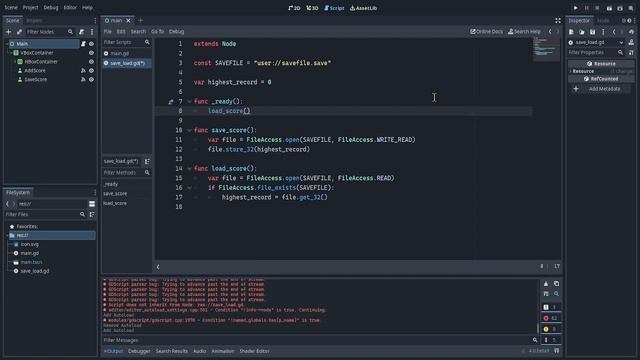The width and height of the screenshot is (640, 360).
Task: Toggle standard messages filter in output
Action: tap(551, 307)
